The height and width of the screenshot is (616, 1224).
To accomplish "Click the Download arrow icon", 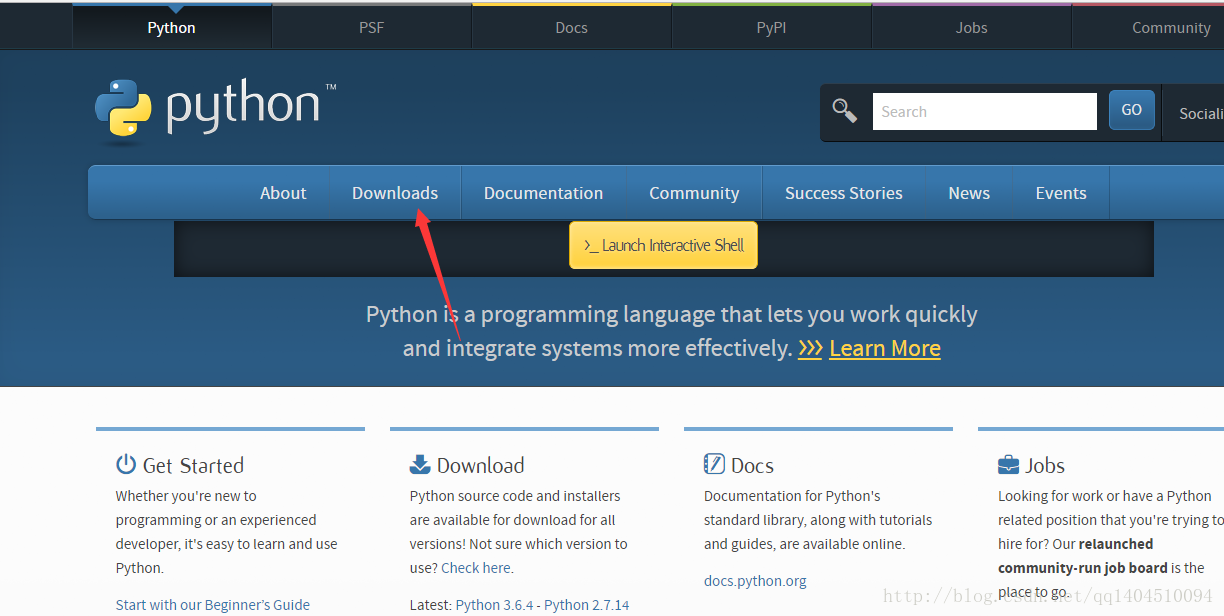I will pyautogui.click(x=420, y=464).
